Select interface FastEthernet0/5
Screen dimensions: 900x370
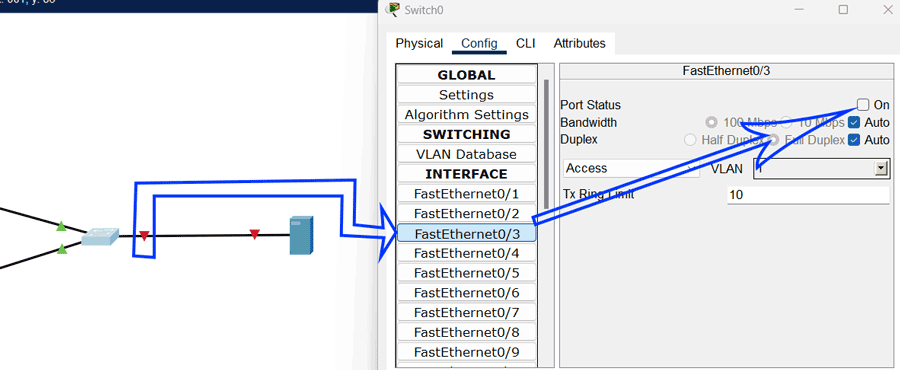point(466,273)
